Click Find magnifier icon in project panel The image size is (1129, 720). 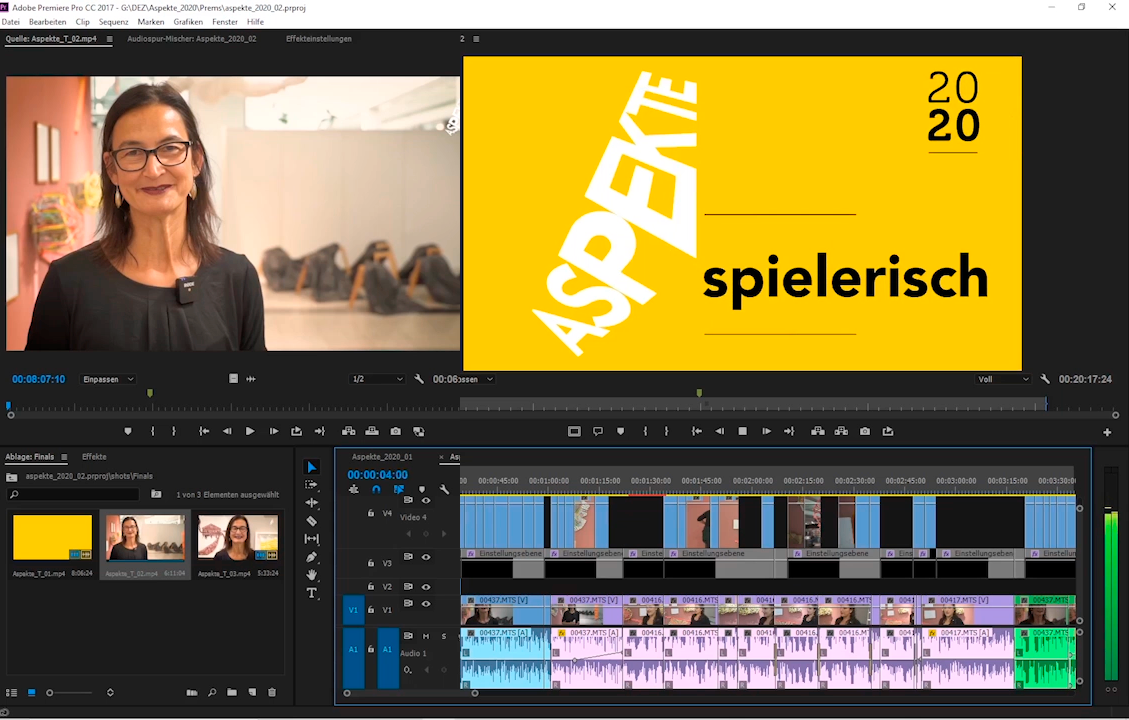click(x=212, y=693)
